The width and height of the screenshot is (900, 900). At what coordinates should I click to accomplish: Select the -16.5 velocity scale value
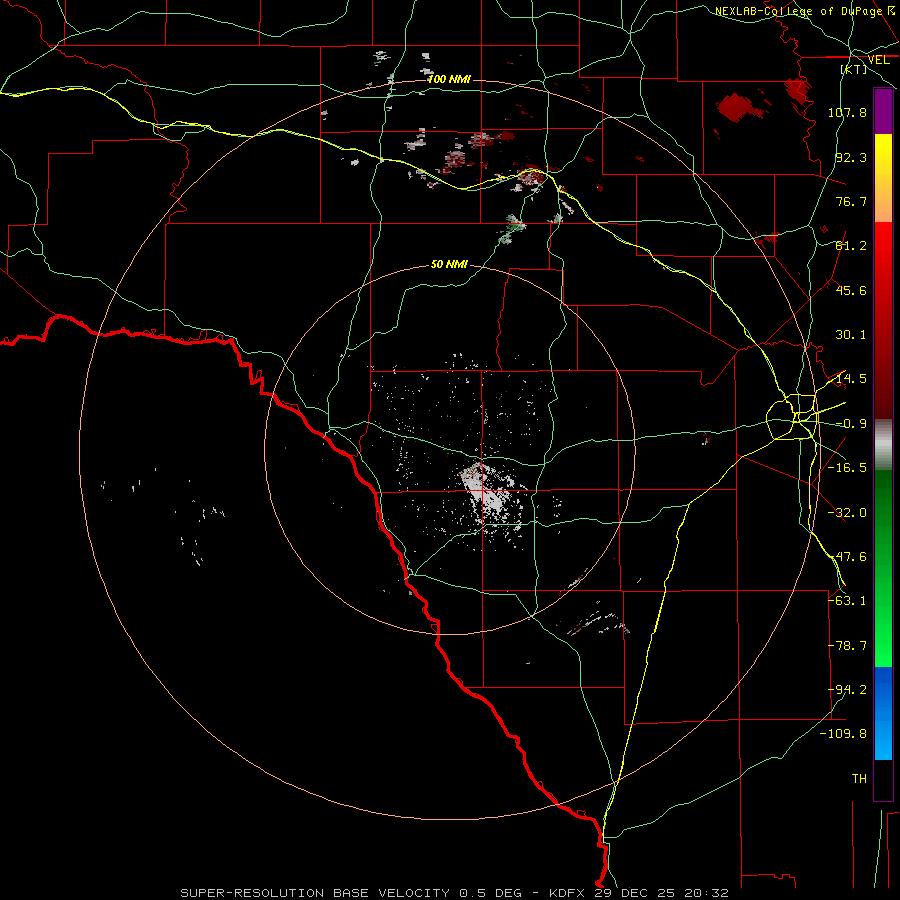(x=847, y=468)
